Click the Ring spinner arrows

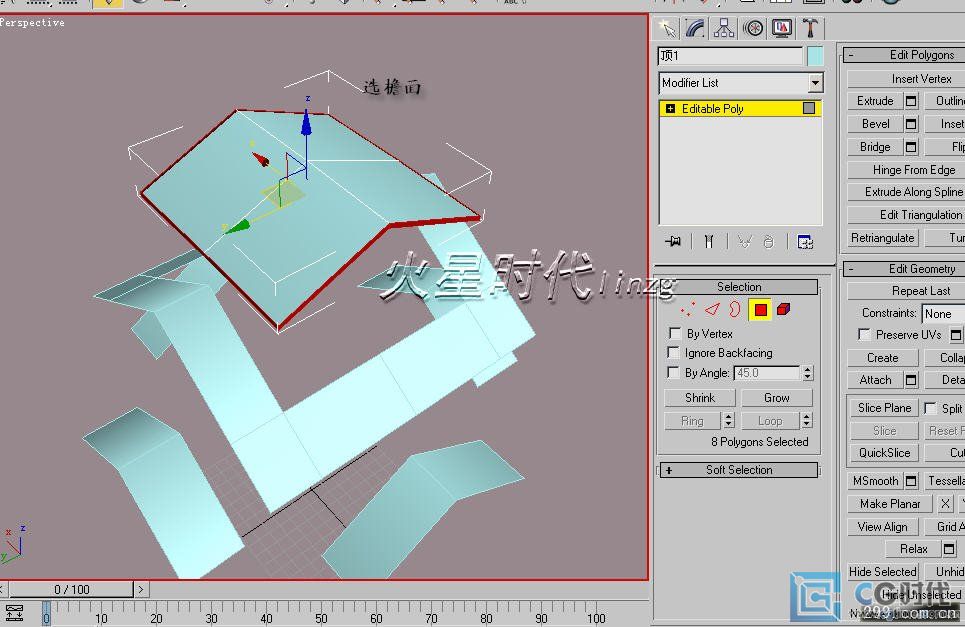click(729, 421)
